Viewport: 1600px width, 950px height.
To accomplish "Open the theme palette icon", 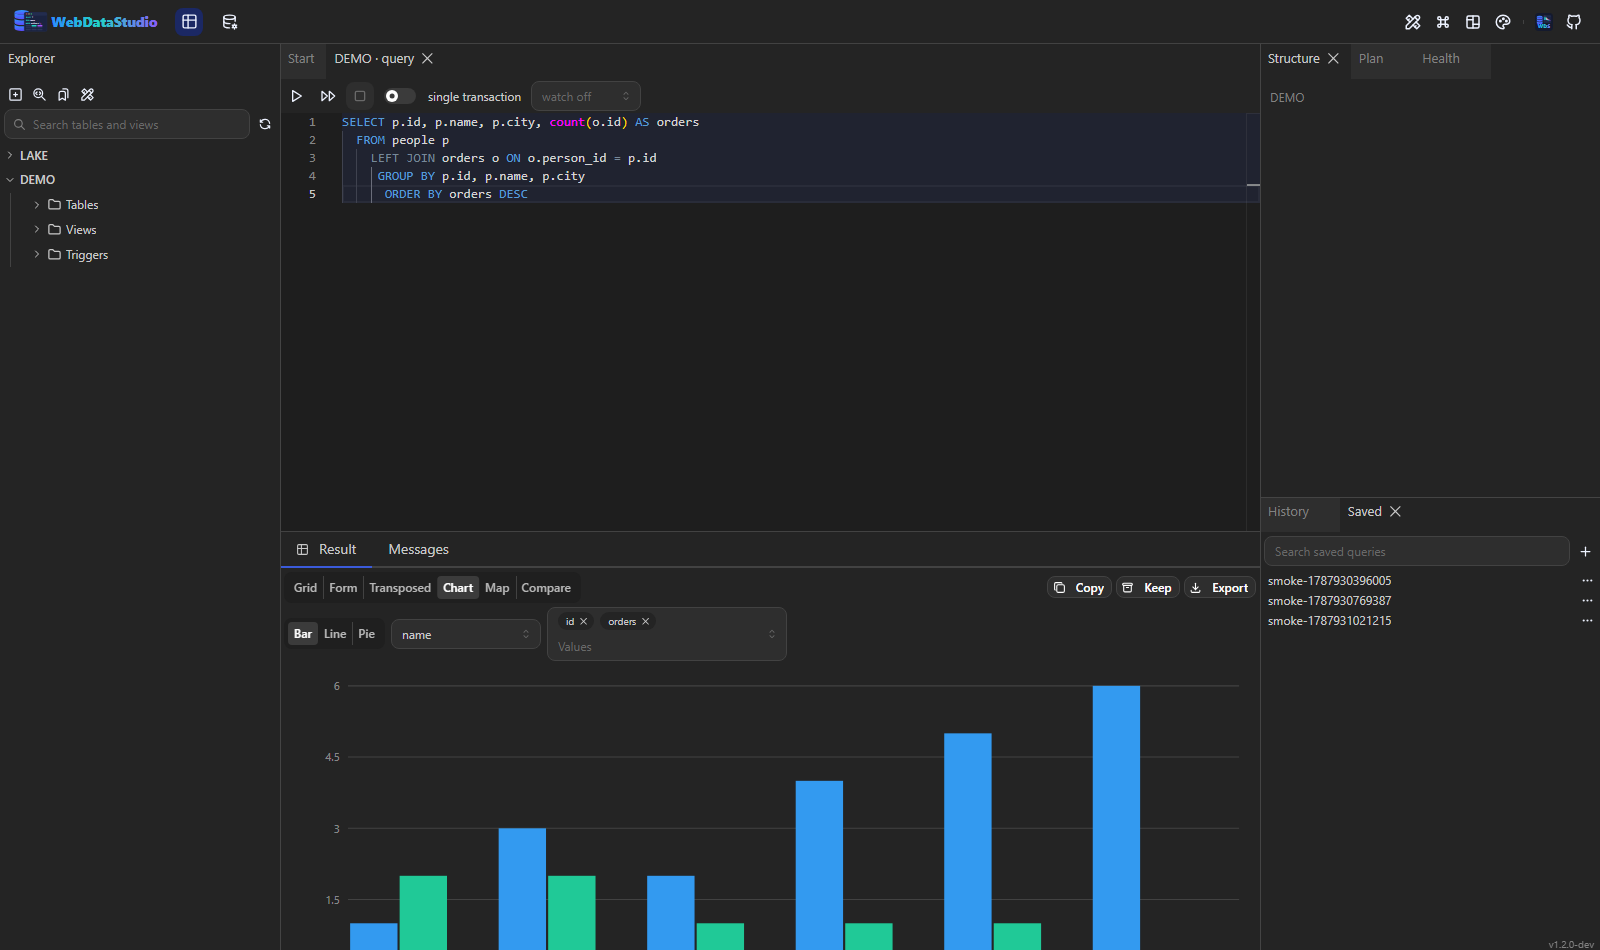I will [1503, 22].
